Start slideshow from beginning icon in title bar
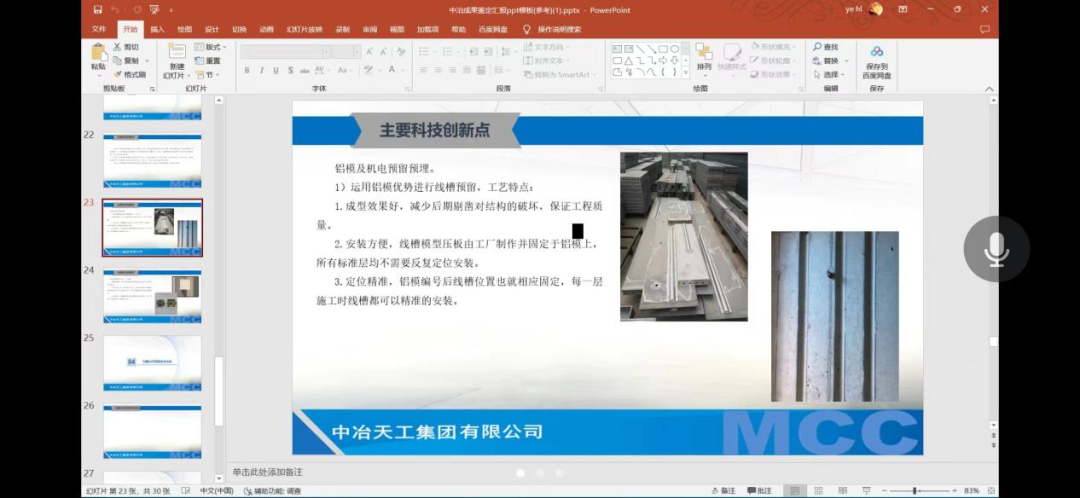 pos(154,10)
